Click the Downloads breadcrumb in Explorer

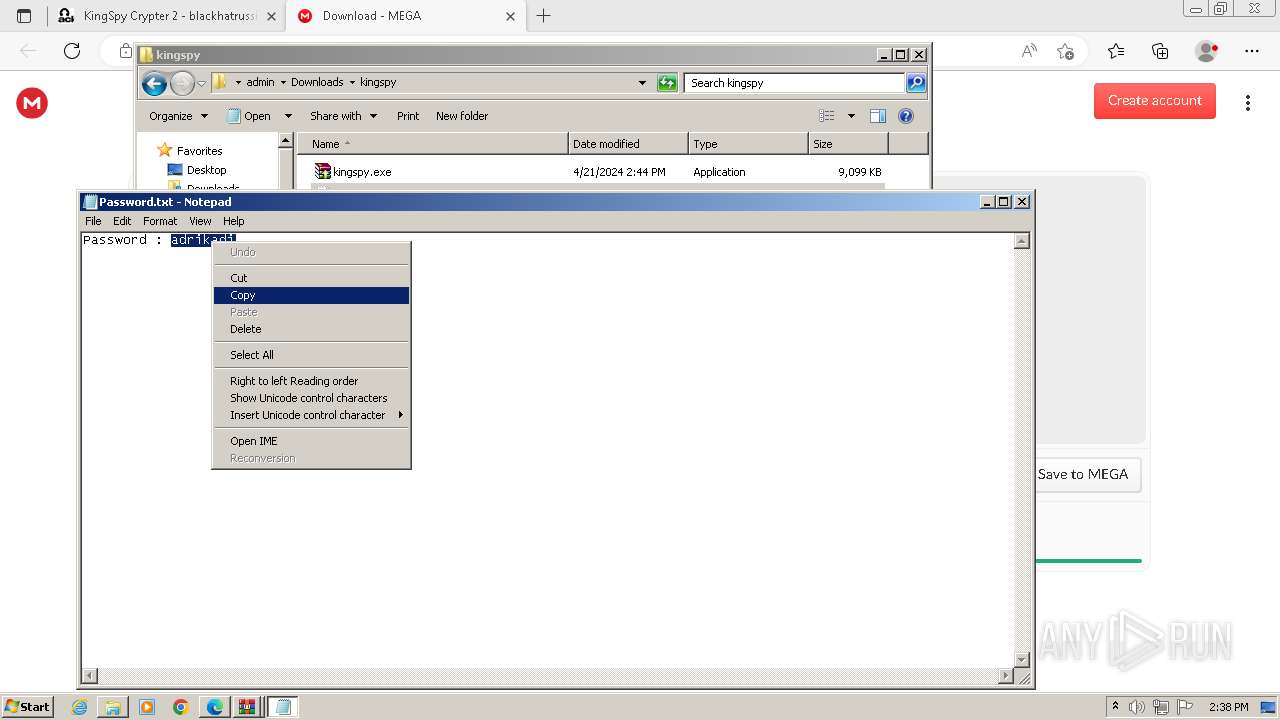[x=317, y=82]
